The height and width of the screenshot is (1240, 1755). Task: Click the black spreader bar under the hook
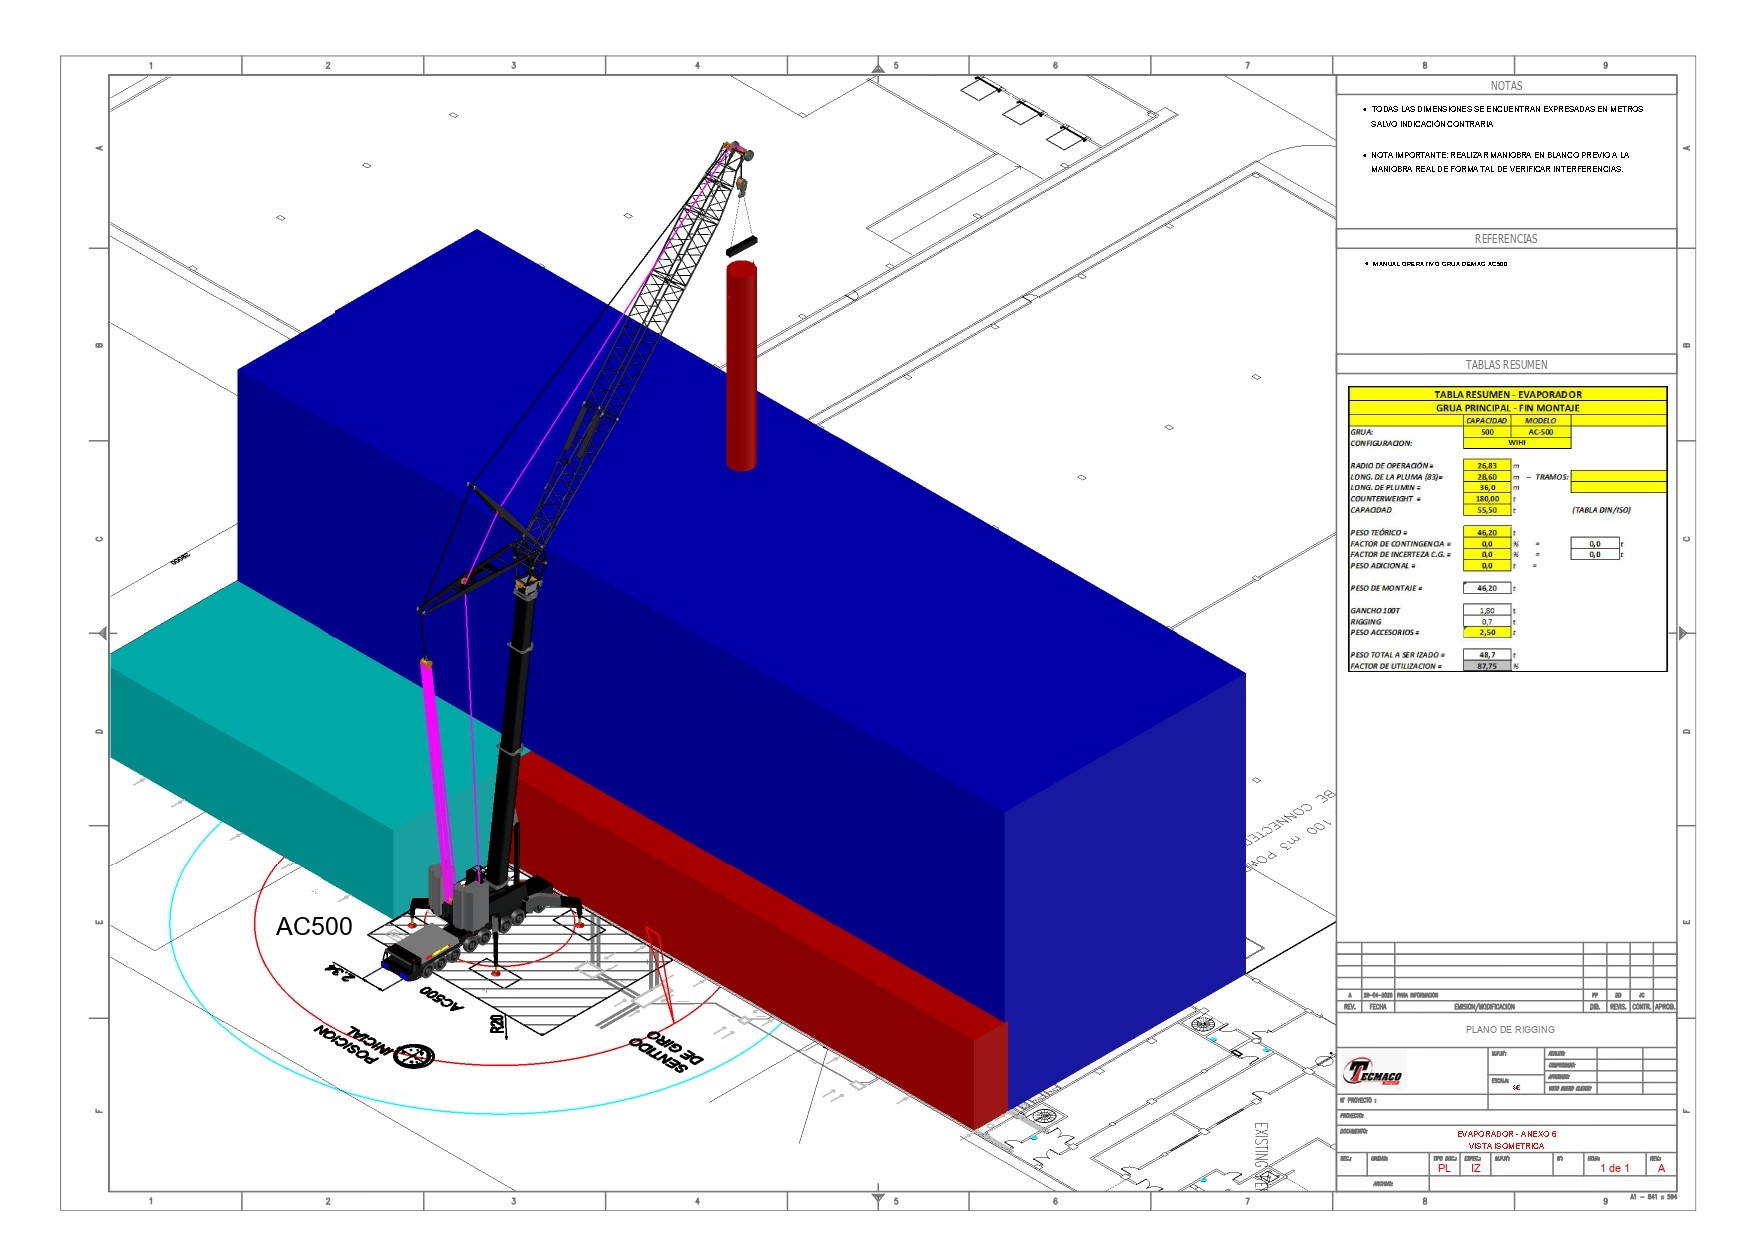[741, 245]
